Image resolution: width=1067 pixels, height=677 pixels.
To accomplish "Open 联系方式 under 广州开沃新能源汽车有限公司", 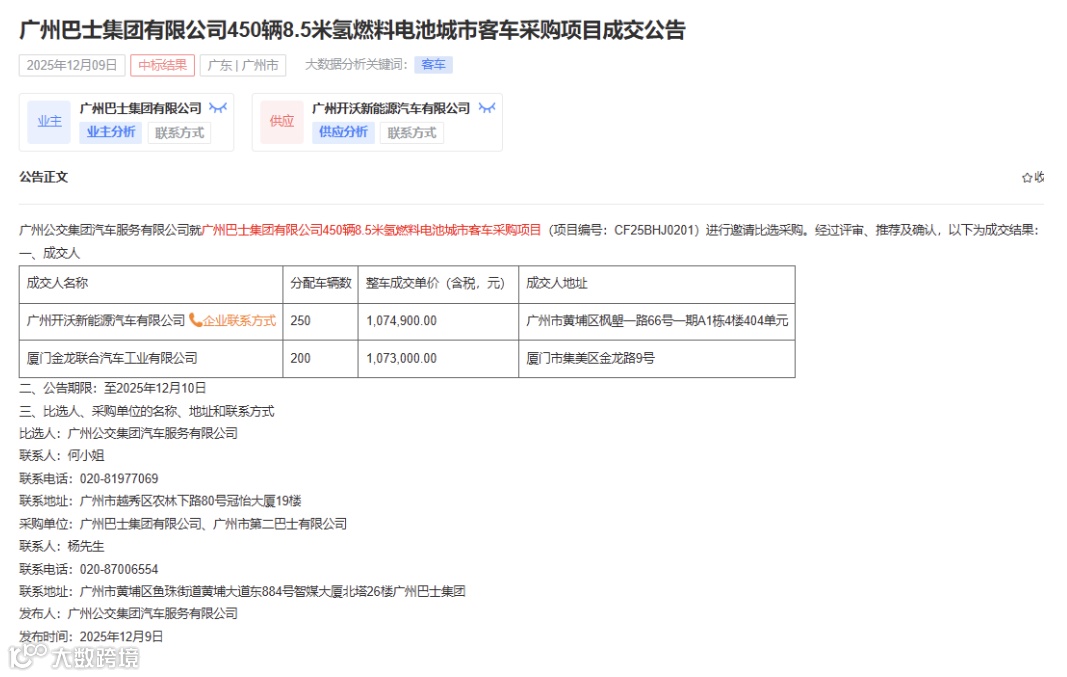I will (412, 133).
